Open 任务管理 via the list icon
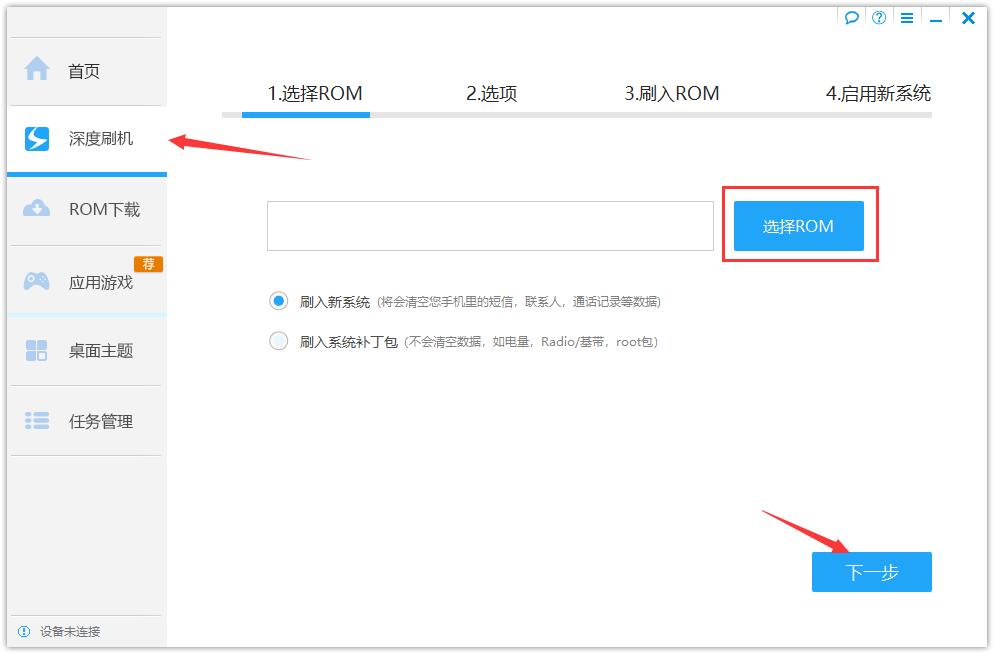Image resolution: width=994 pixels, height=654 pixels. click(35, 421)
